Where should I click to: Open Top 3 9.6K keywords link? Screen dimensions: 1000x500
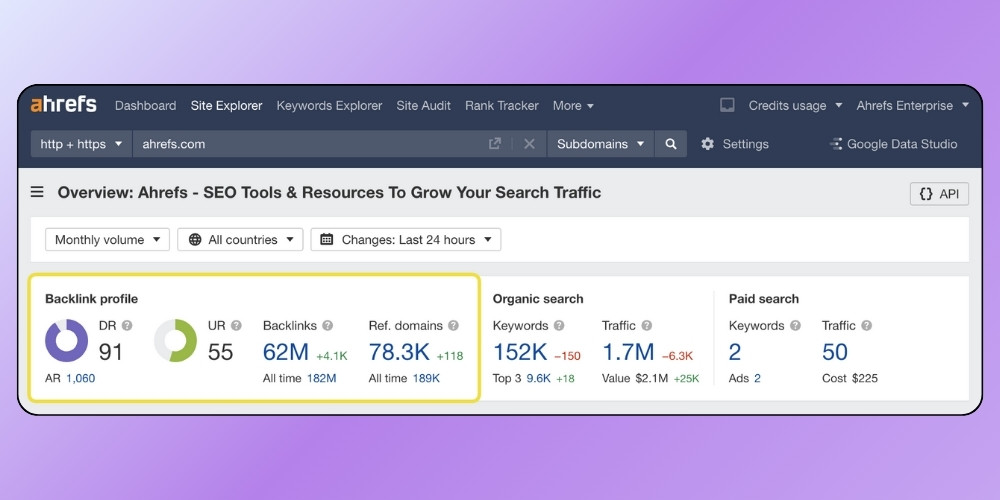pos(538,378)
